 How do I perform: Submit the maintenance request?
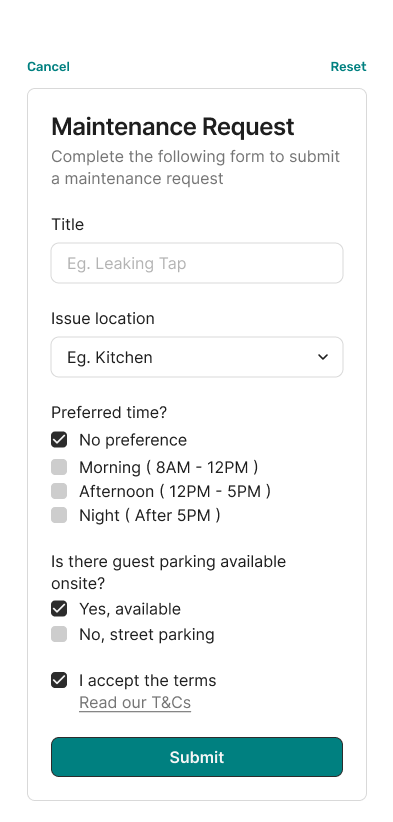click(x=197, y=757)
